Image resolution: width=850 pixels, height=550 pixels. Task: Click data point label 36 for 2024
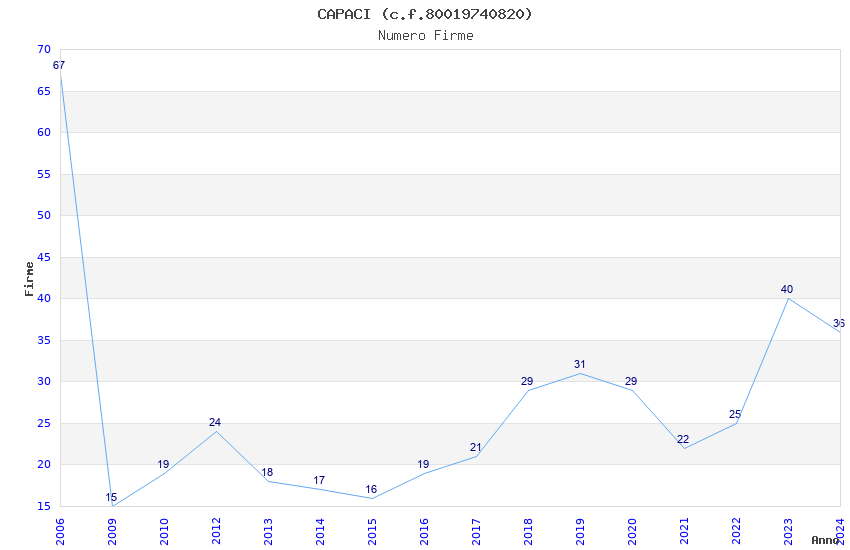click(839, 323)
